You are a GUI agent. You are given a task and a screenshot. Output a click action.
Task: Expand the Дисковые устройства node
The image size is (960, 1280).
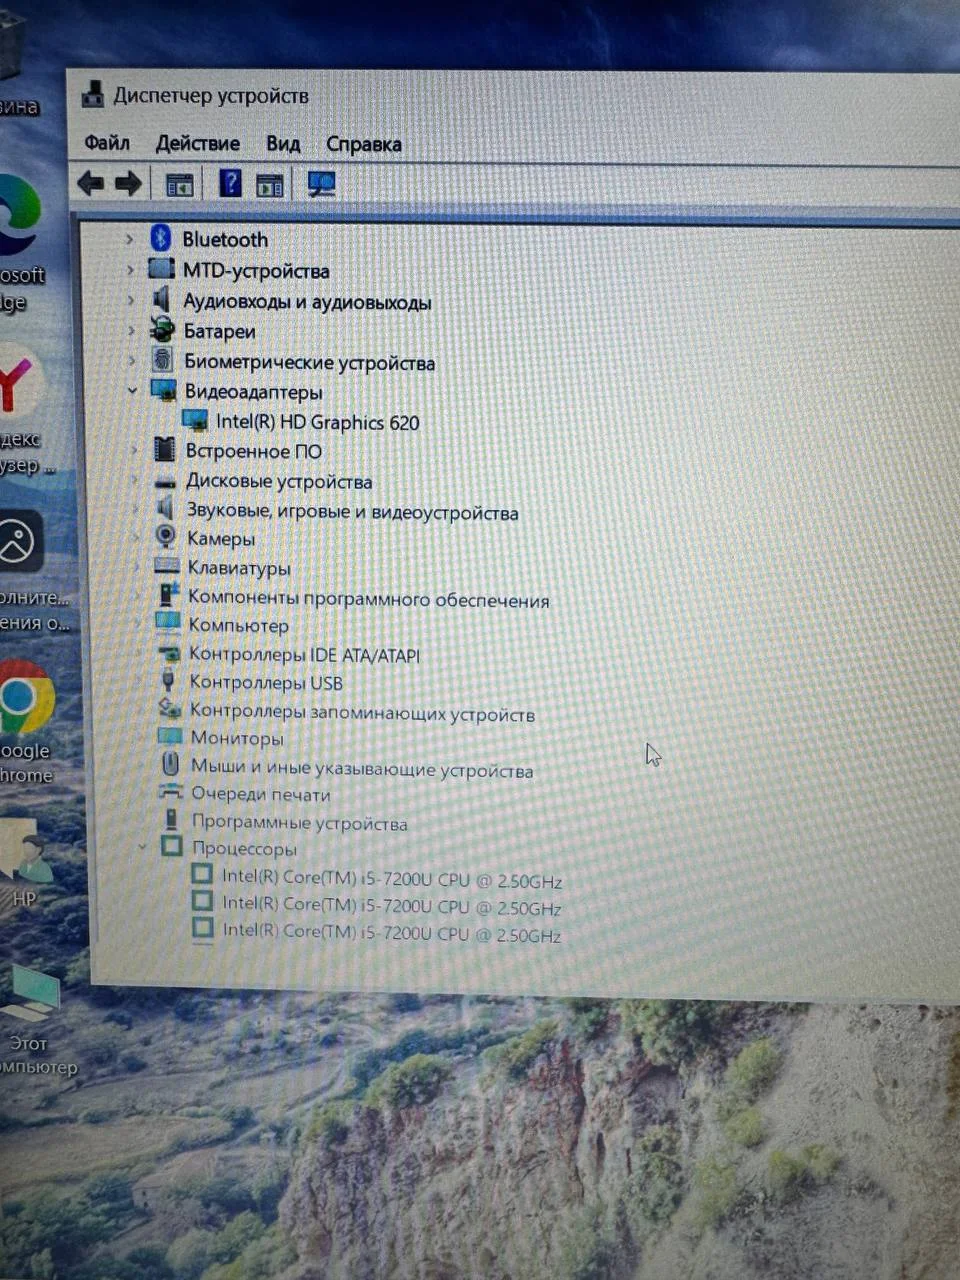pos(136,480)
